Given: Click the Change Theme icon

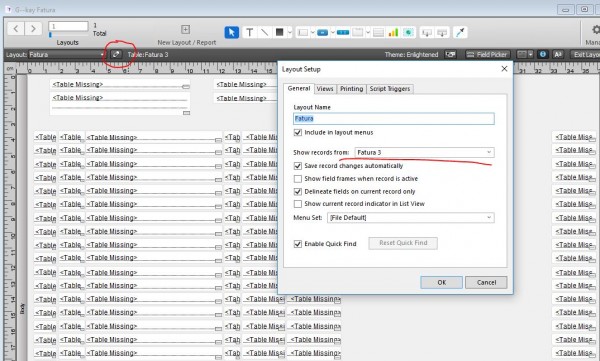Looking at the screenshot, I should [x=450, y=54].
